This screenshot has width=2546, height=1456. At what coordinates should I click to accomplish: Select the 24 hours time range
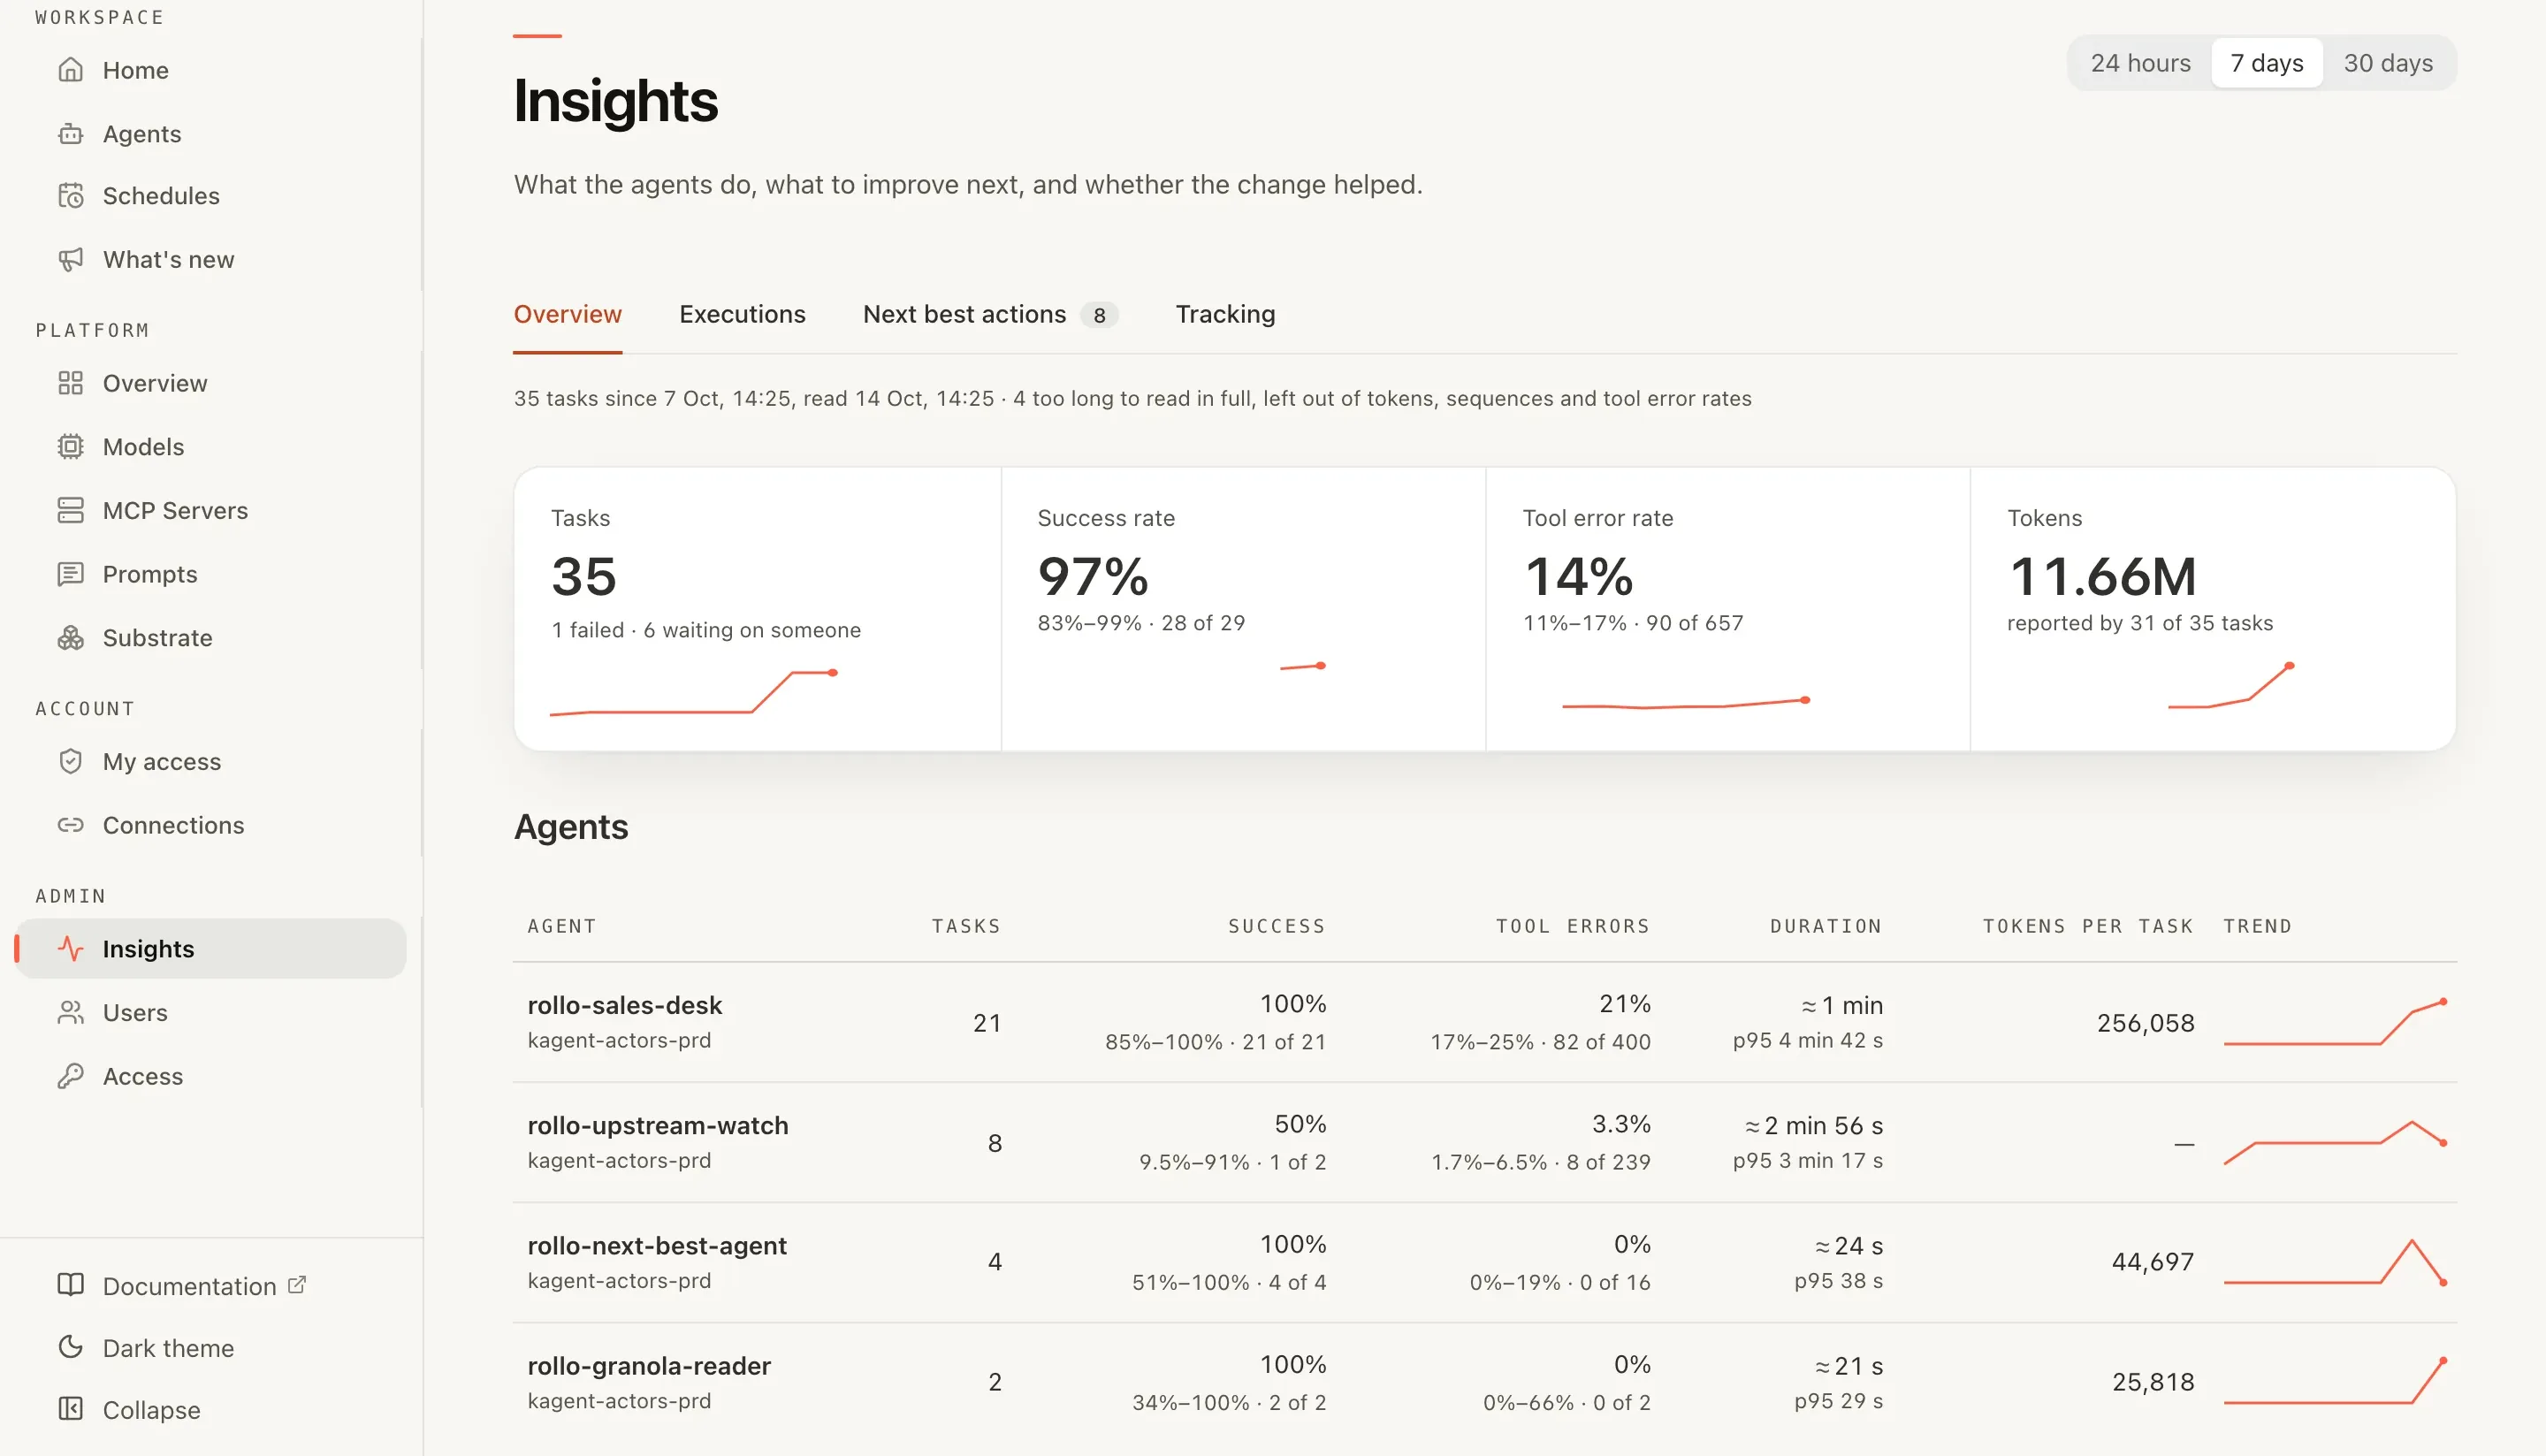point(2140,63)
